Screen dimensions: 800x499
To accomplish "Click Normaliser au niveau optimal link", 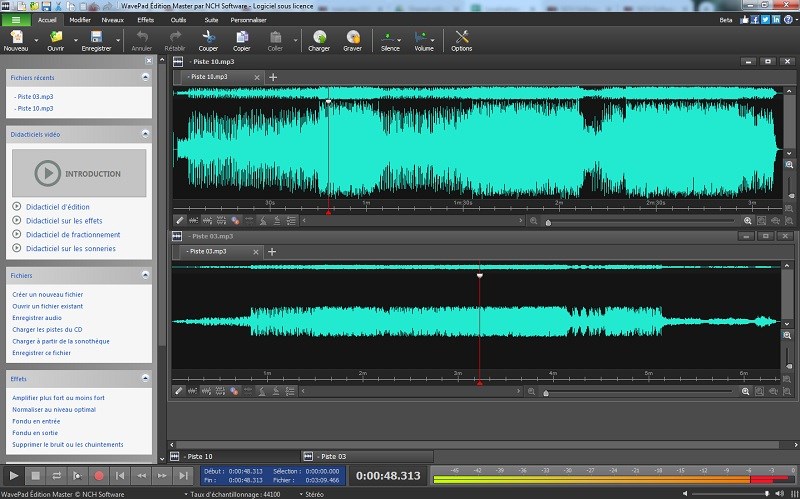I will tap(54, 409).
